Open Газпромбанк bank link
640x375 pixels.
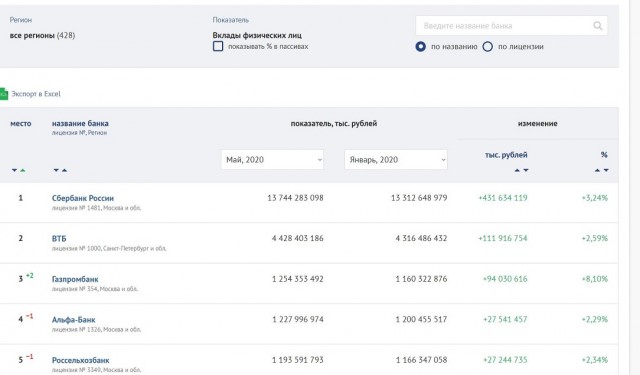pyautogui.click(x=75, y=280)
